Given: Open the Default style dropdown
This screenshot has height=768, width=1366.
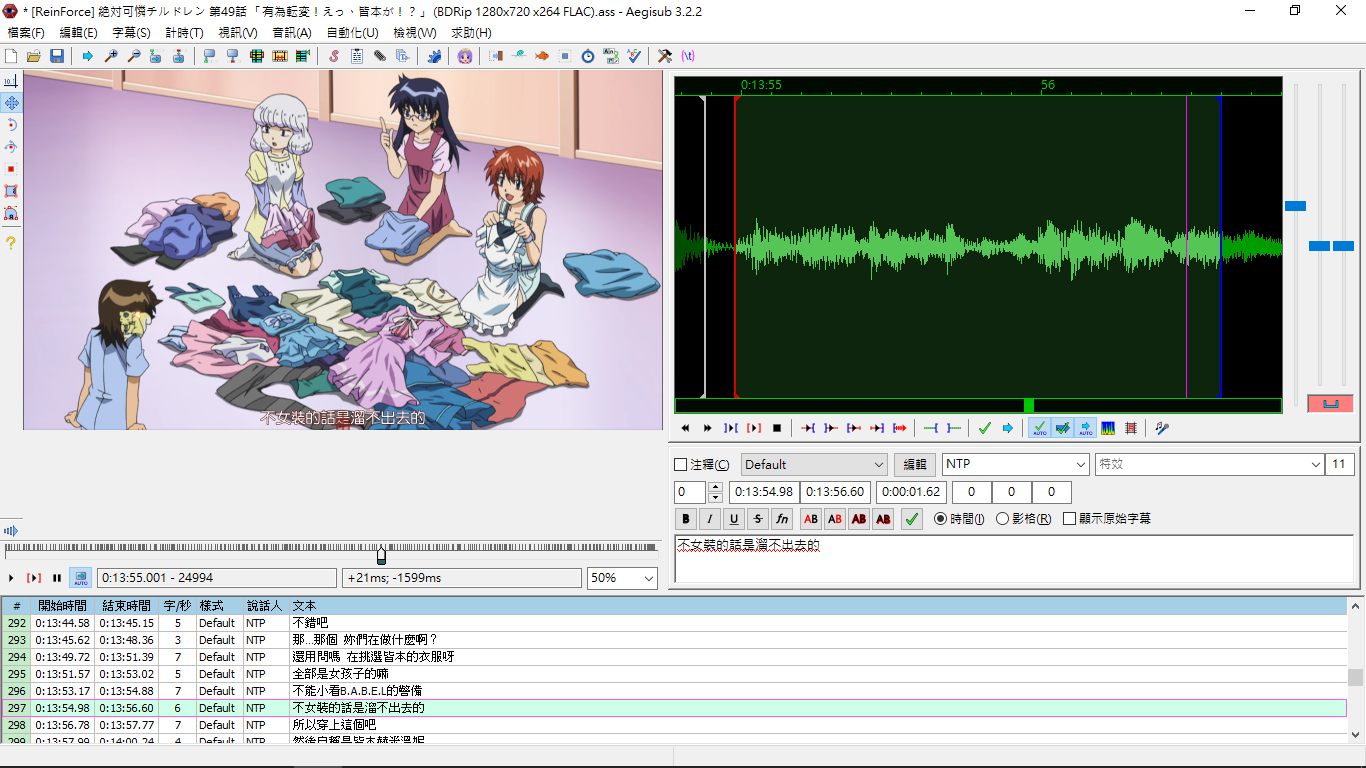Looking at the screenshot, I should 814,465.
